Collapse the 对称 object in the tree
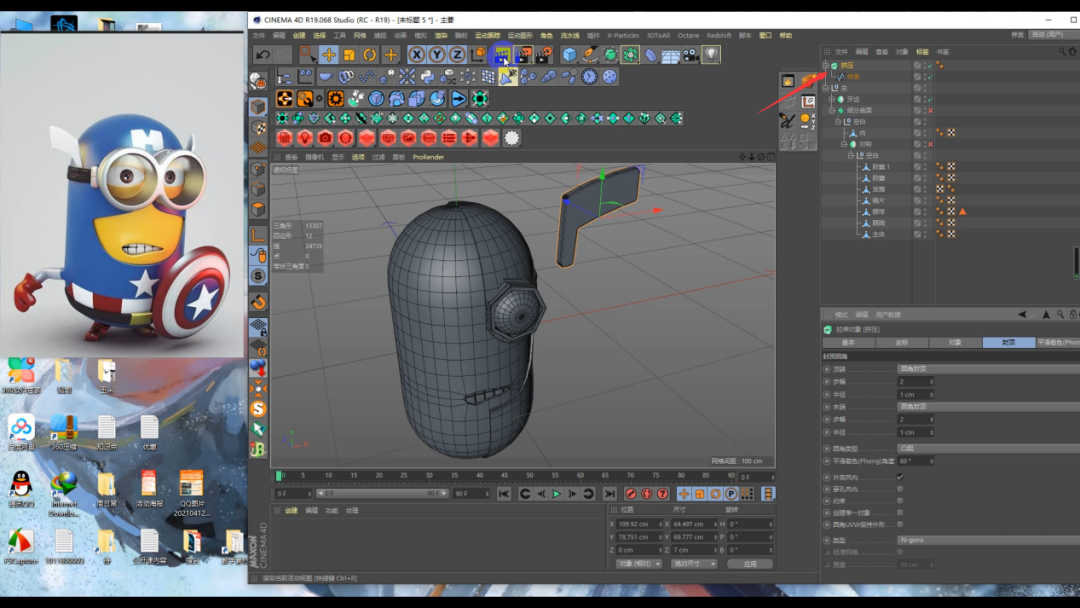The image size is (1080, 608). pyautogui.click(x=844, y=145)
